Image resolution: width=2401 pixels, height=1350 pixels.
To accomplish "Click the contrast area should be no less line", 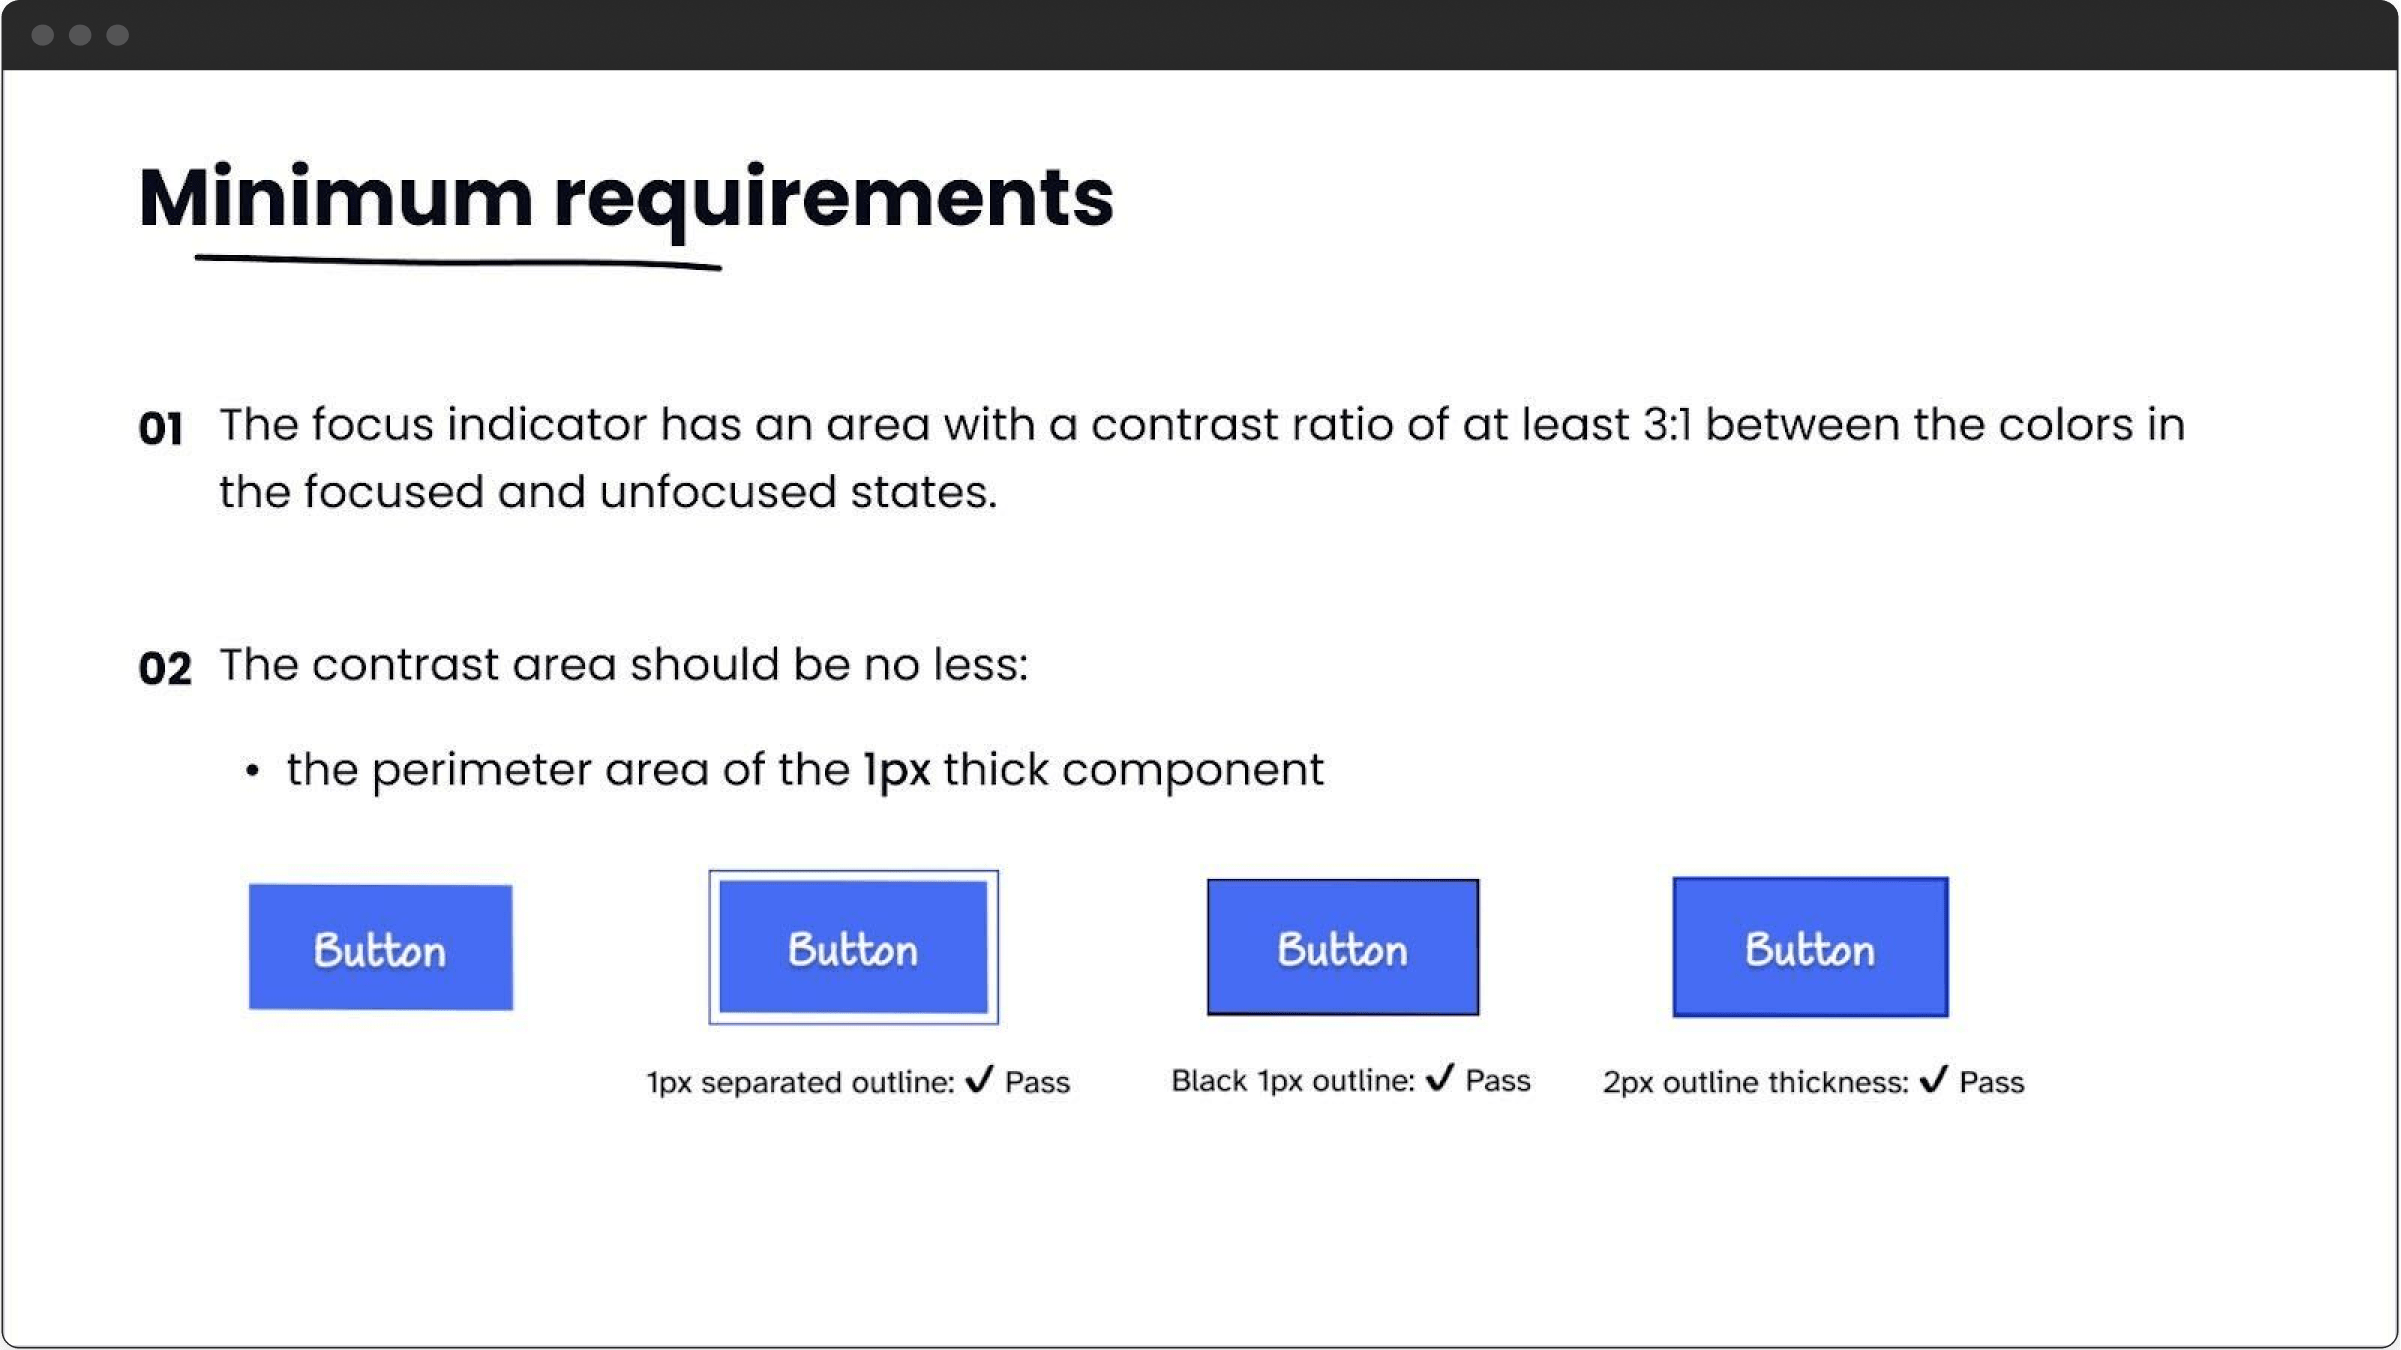I will pyautogui.click(x=624, y=665).
